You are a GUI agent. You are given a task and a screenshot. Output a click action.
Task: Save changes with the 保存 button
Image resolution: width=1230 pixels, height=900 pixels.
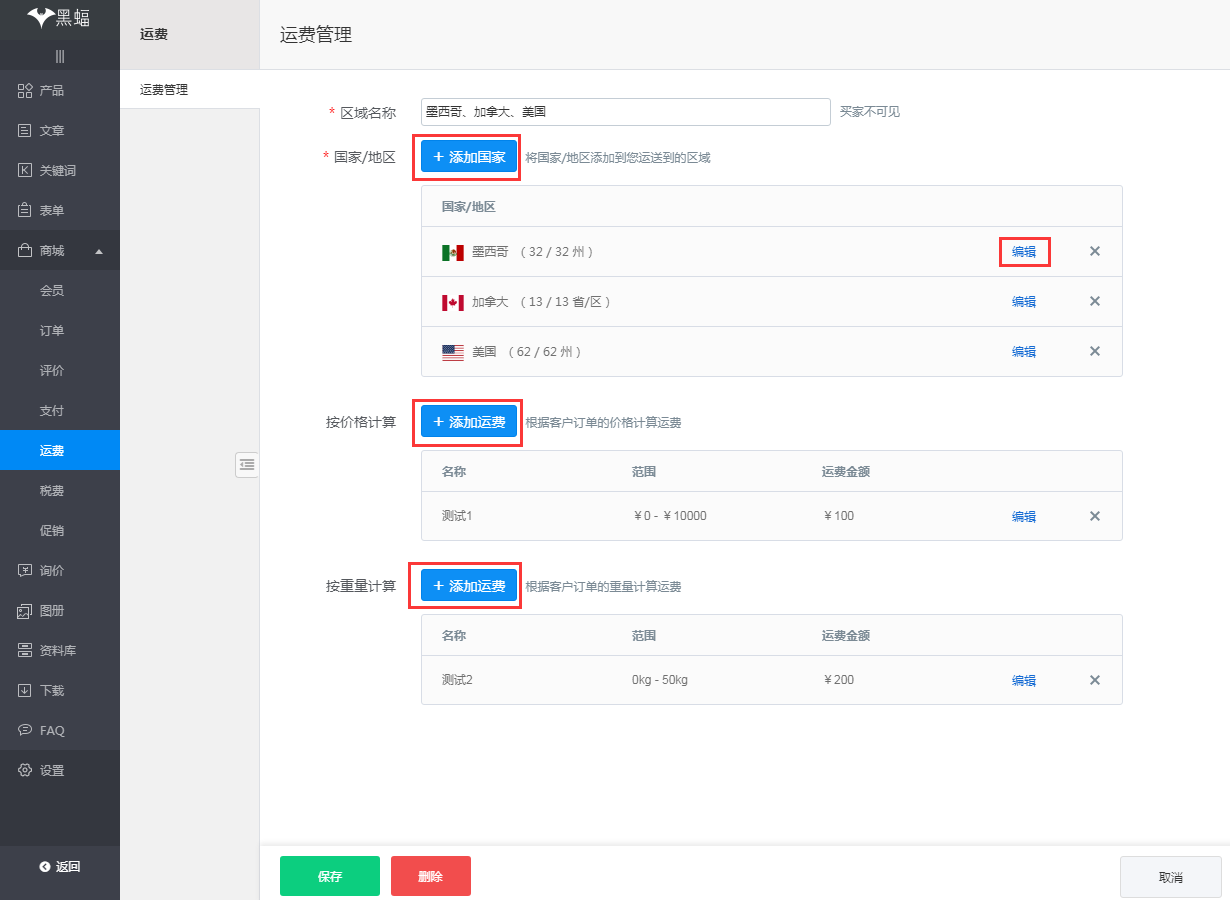pos(329,875)
